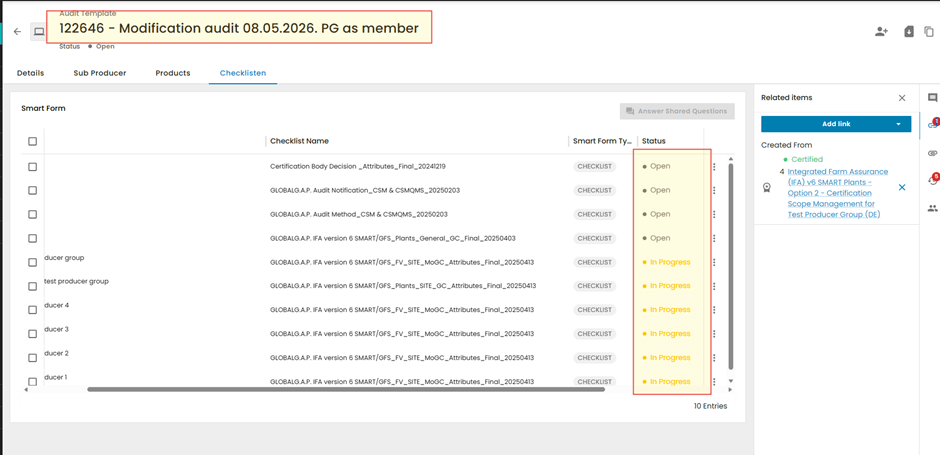This screenshot has width=940, height=455.
Task: Expand the Add link dropdown arrow
Action: click(x=898, y=124)
